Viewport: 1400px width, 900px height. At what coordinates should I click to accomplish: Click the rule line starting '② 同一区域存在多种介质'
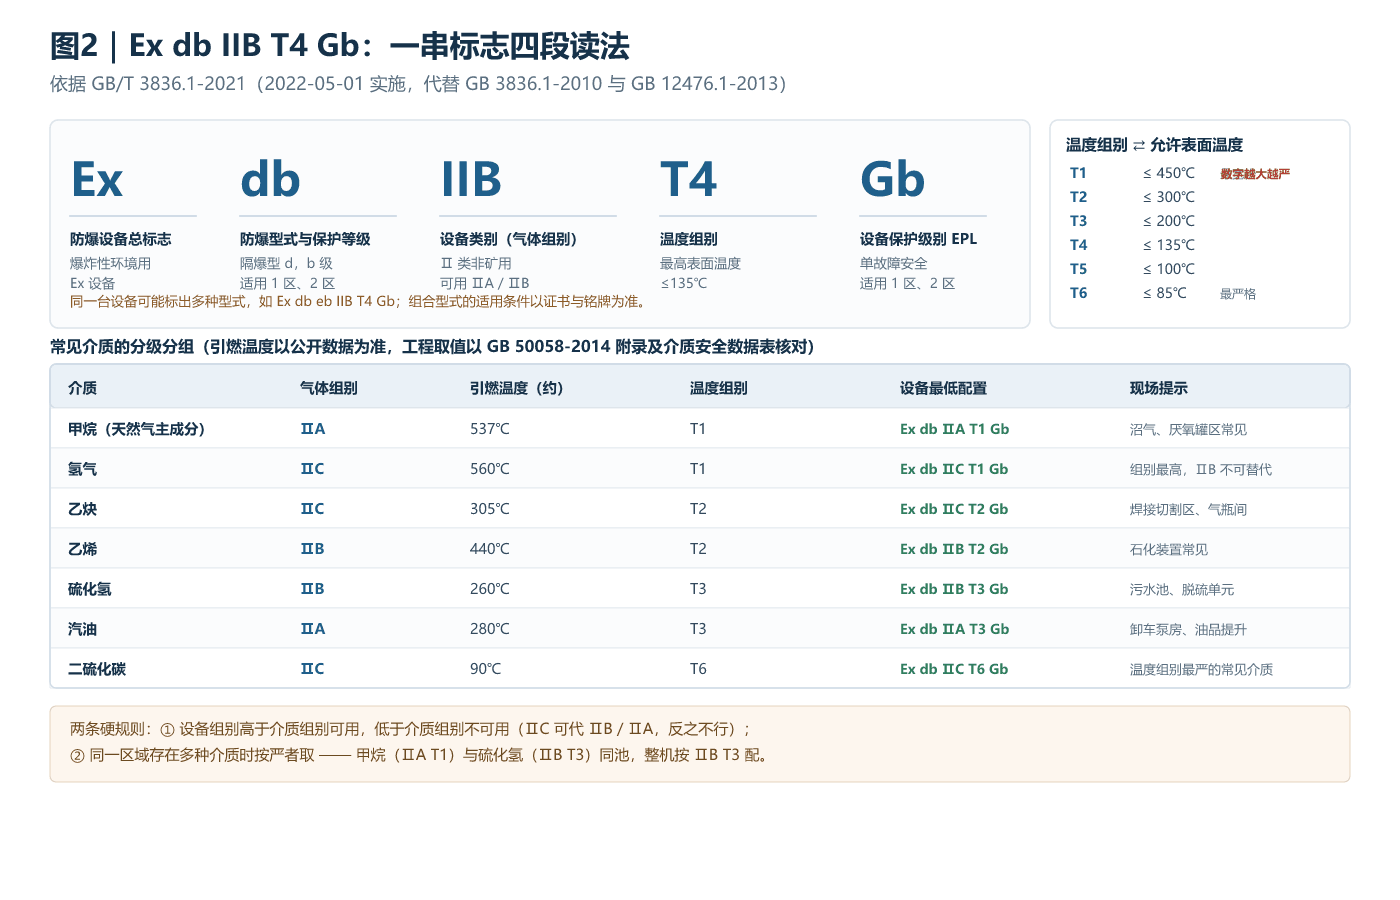(421, 755)
